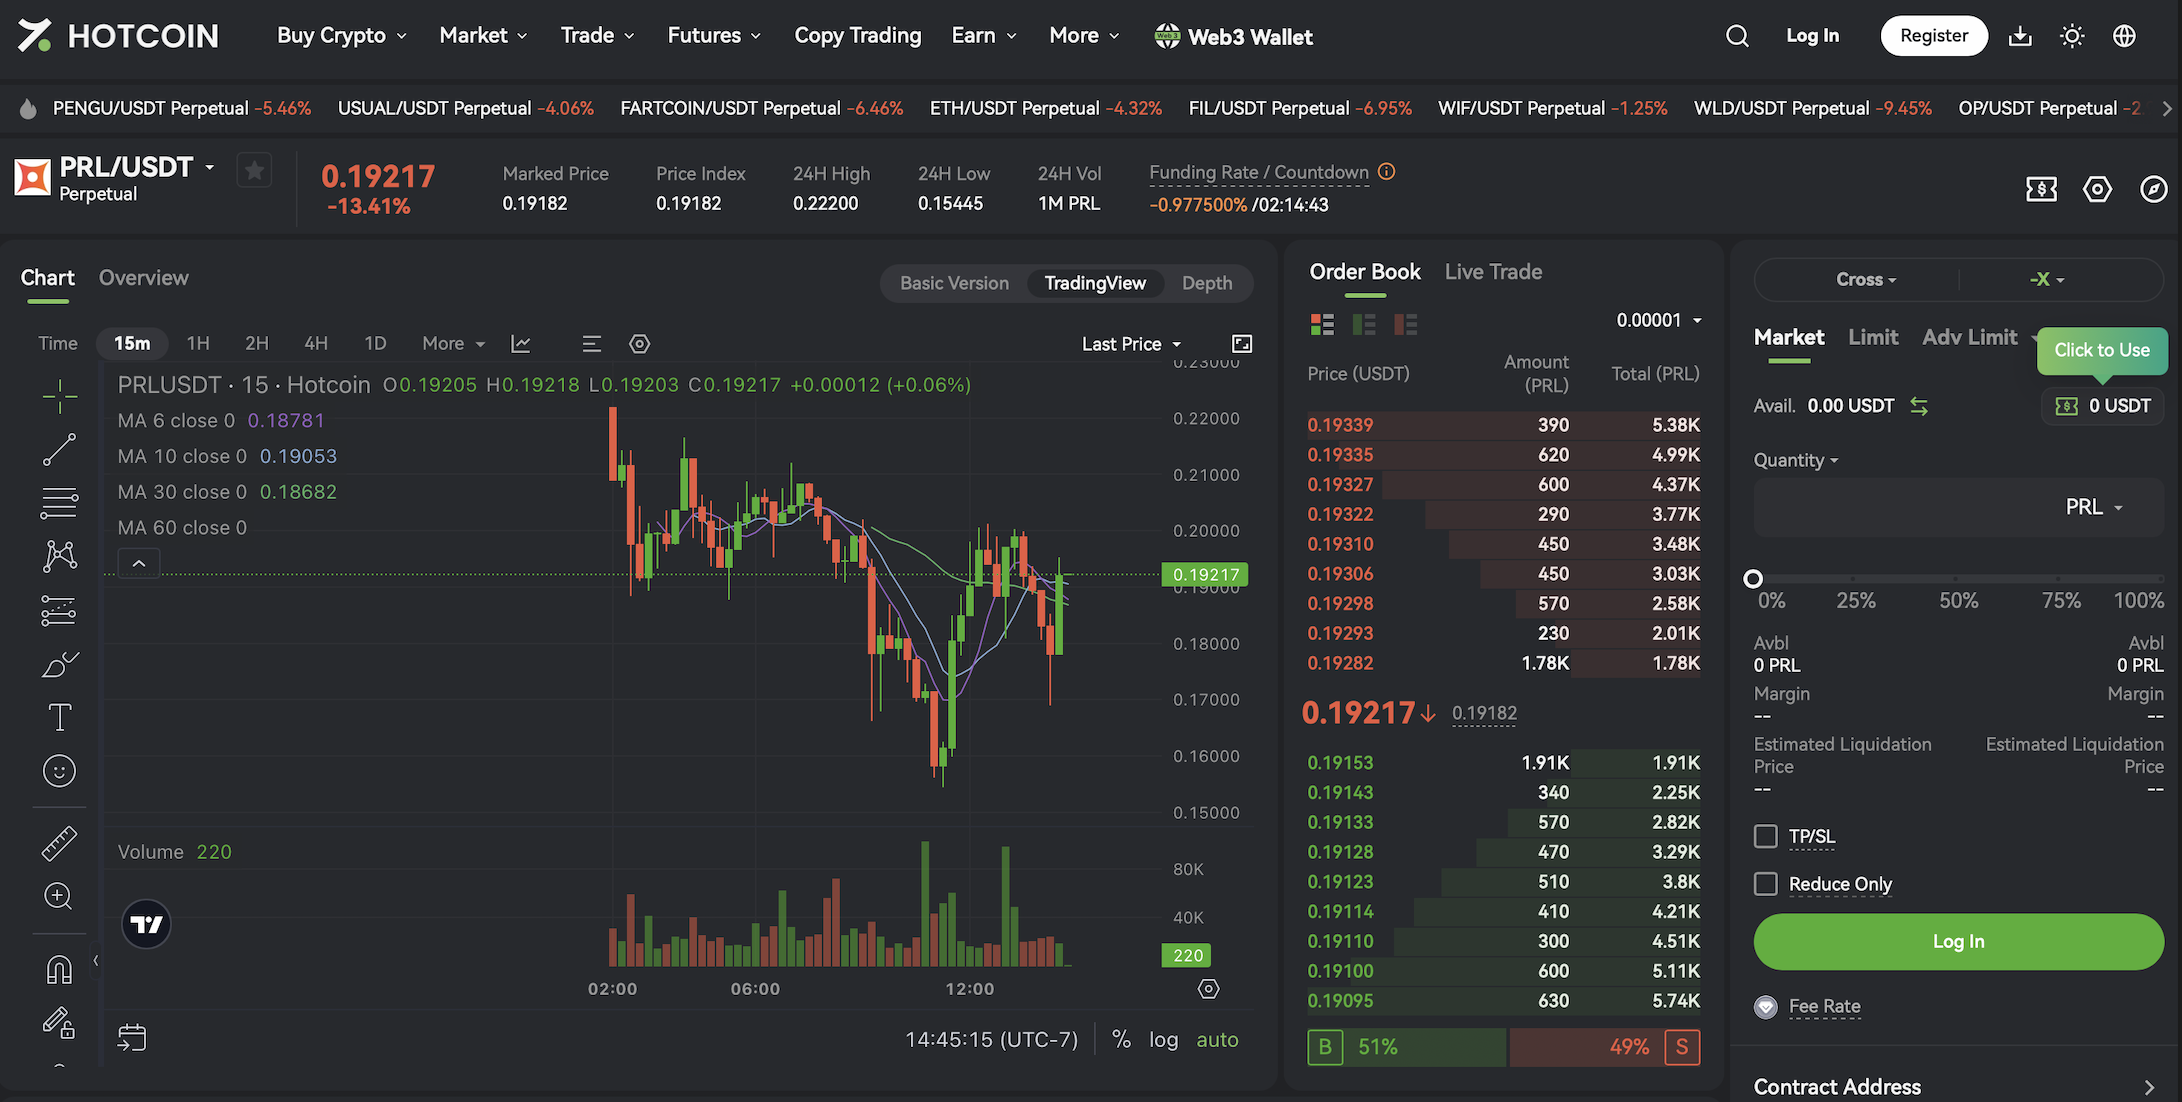2182x1102 pixels.
Task: Open the Cross margin mode dropdown
Action: tap(1866, 280)
